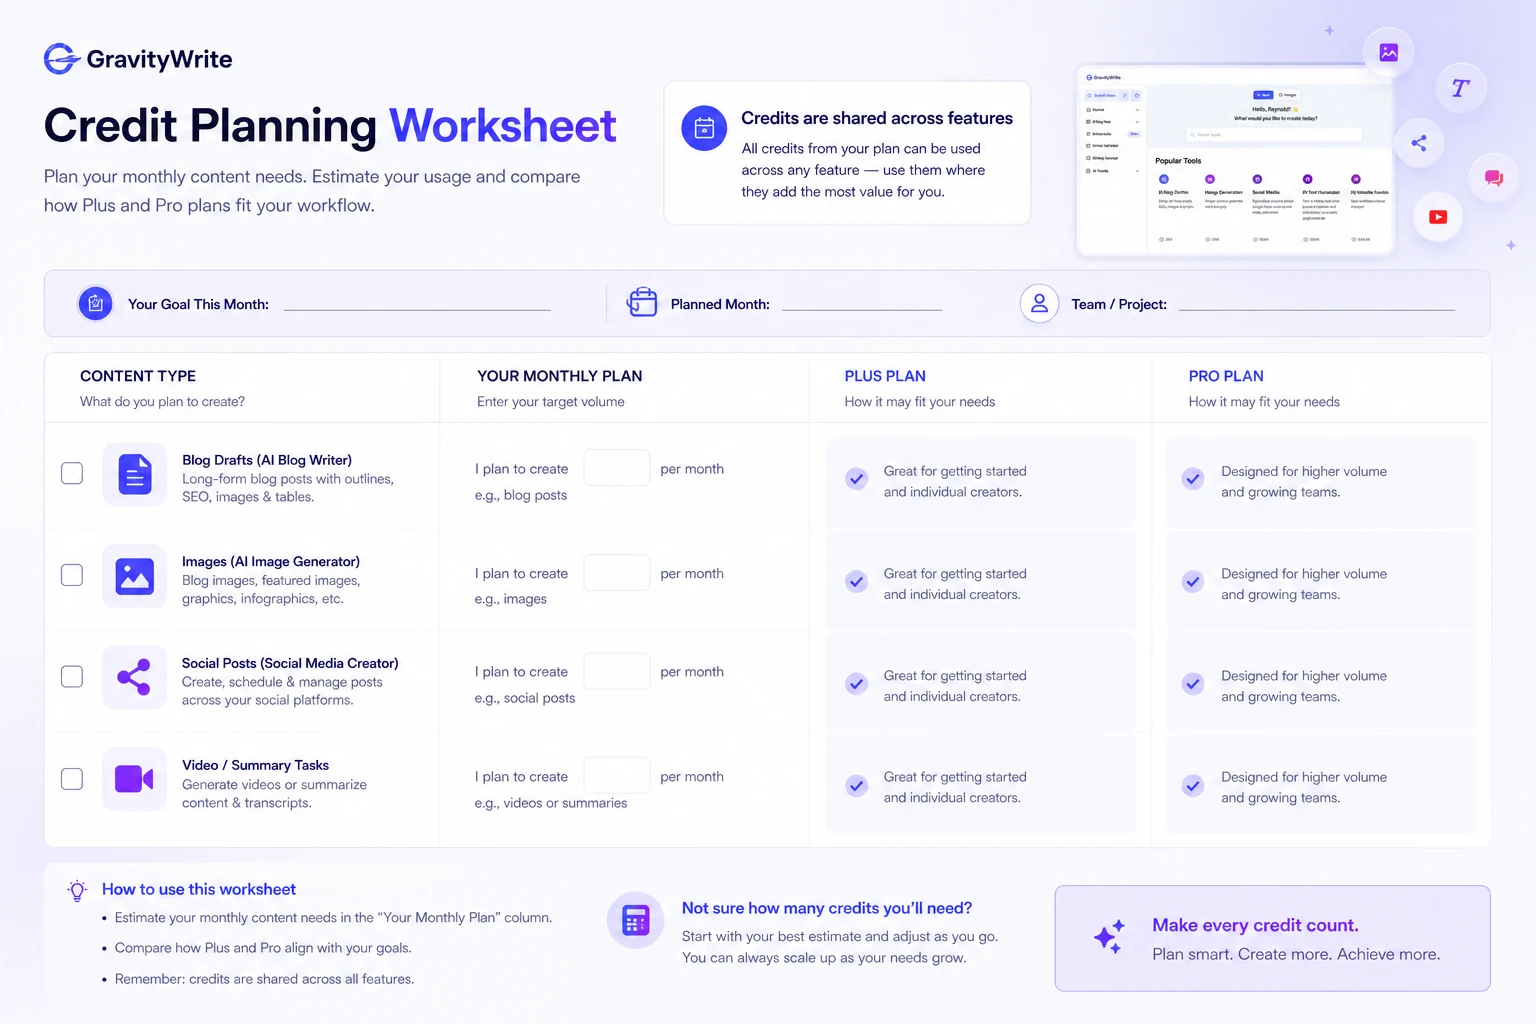Click Plan smart. Create more. Achieve more.
Viewport: 1536px width, 1024px height.
[x=1296, y=954]
